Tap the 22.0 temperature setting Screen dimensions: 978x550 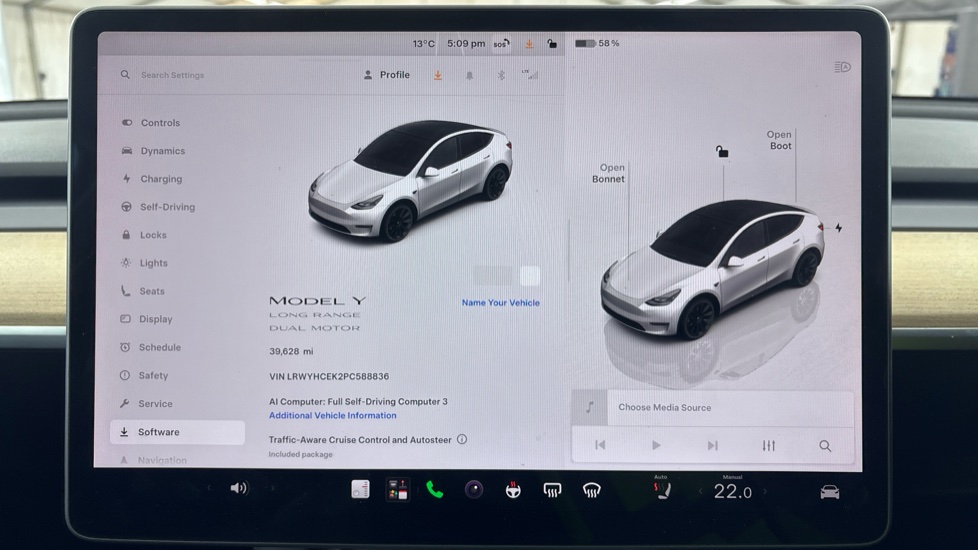tap(732, 491)
